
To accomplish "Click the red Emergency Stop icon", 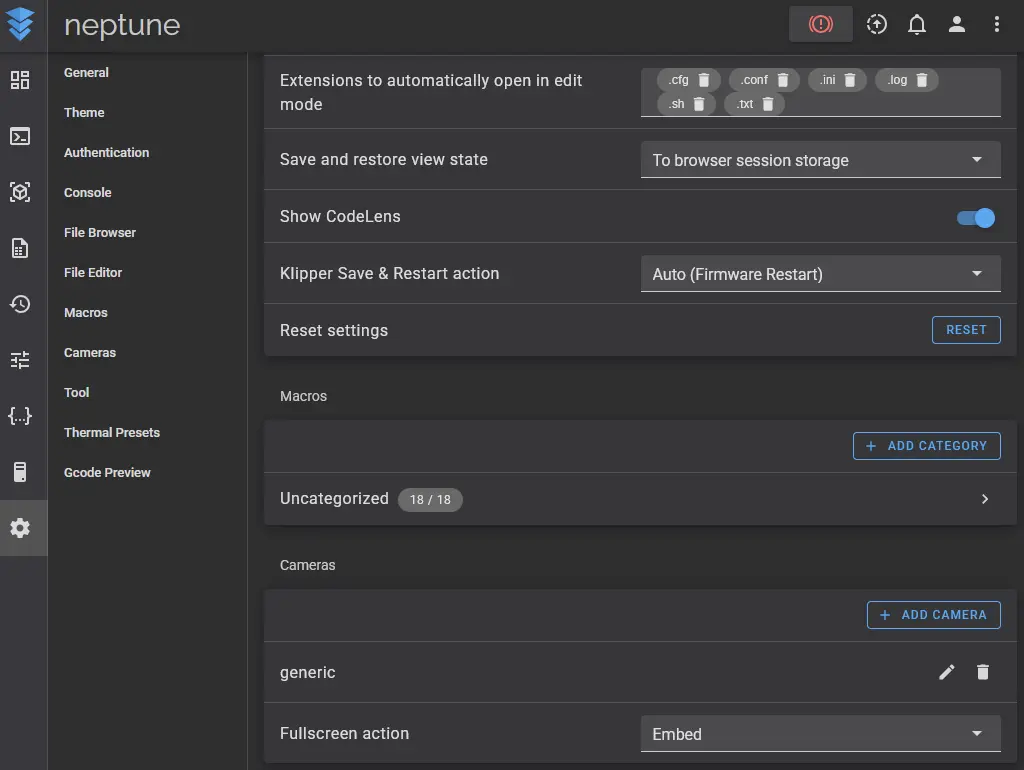I will pyautogui.click(x=820, y=24).
